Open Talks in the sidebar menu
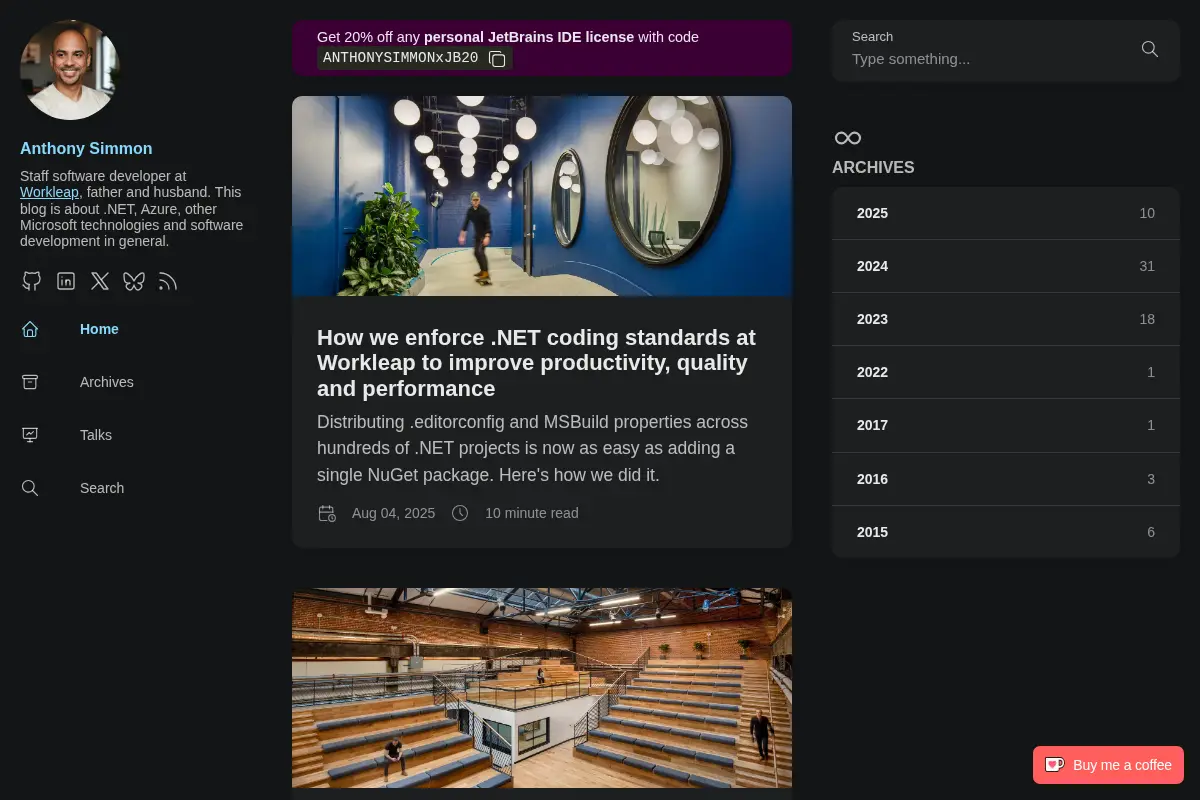Image resolution: width=1200 pixels, height=800 pixels. [x=96, y=435]
